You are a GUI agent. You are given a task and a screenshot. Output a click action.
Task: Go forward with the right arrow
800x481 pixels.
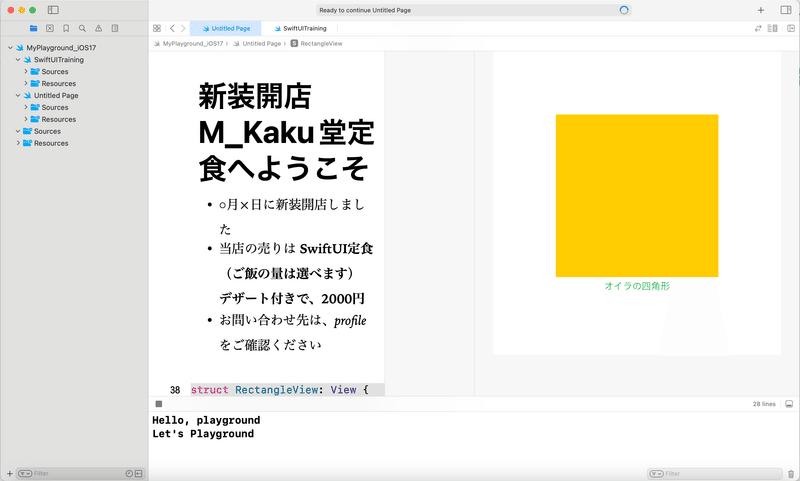(x=183, y=29)
